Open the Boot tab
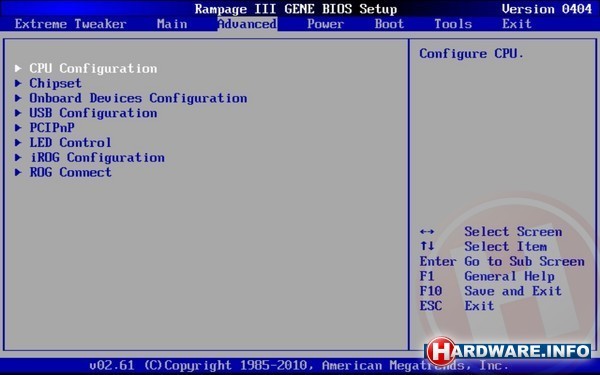Image resolution: width=600 pixels, height=375 pixels. pos(389,24)
